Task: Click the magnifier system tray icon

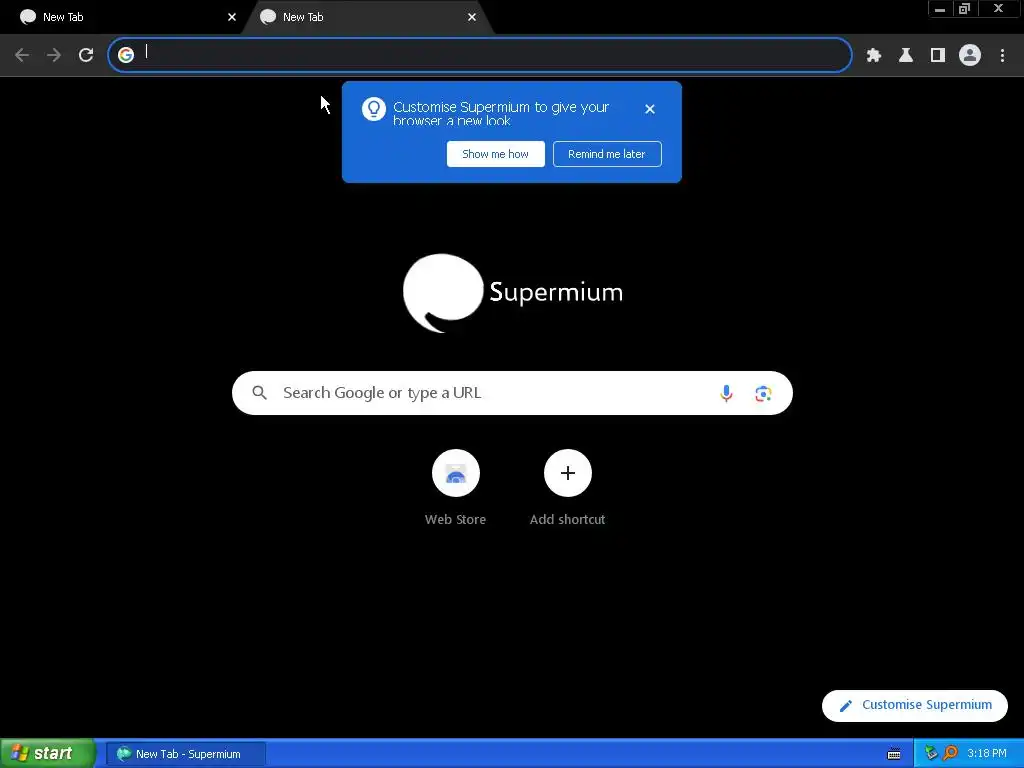Action: (x=950, y=754)
